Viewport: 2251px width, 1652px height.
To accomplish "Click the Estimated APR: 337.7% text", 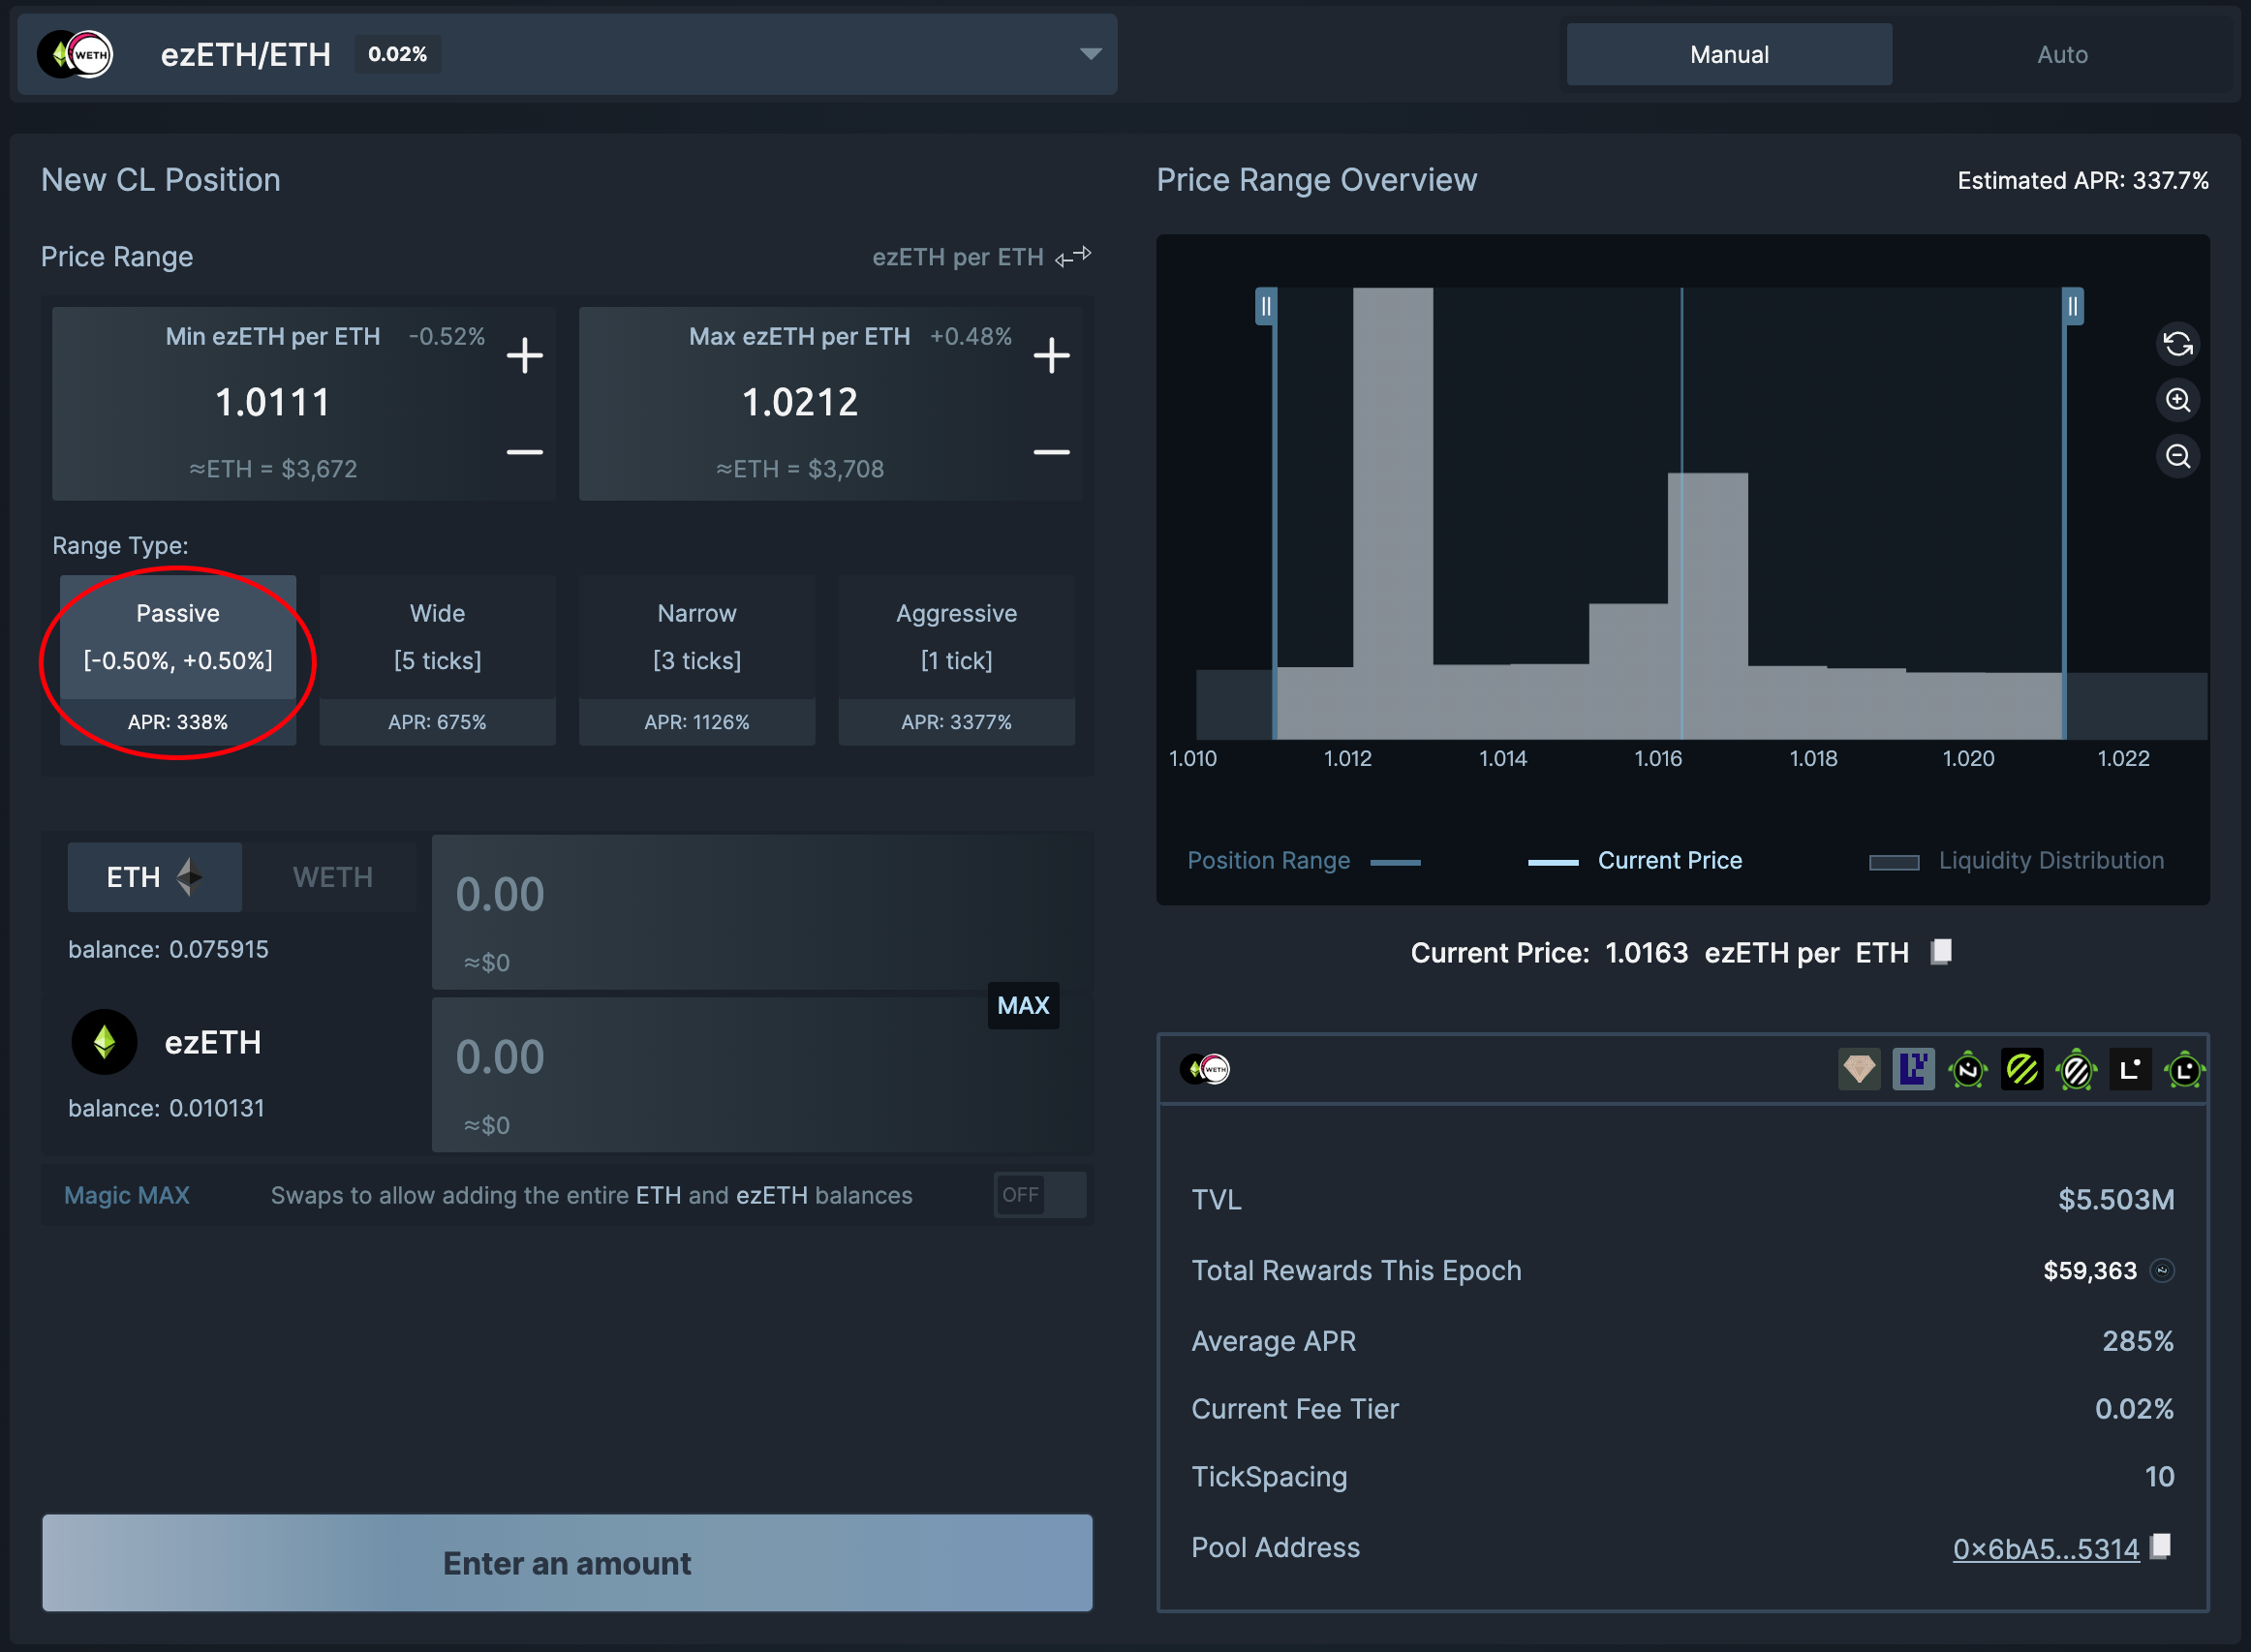I will tap(2082, 181).
